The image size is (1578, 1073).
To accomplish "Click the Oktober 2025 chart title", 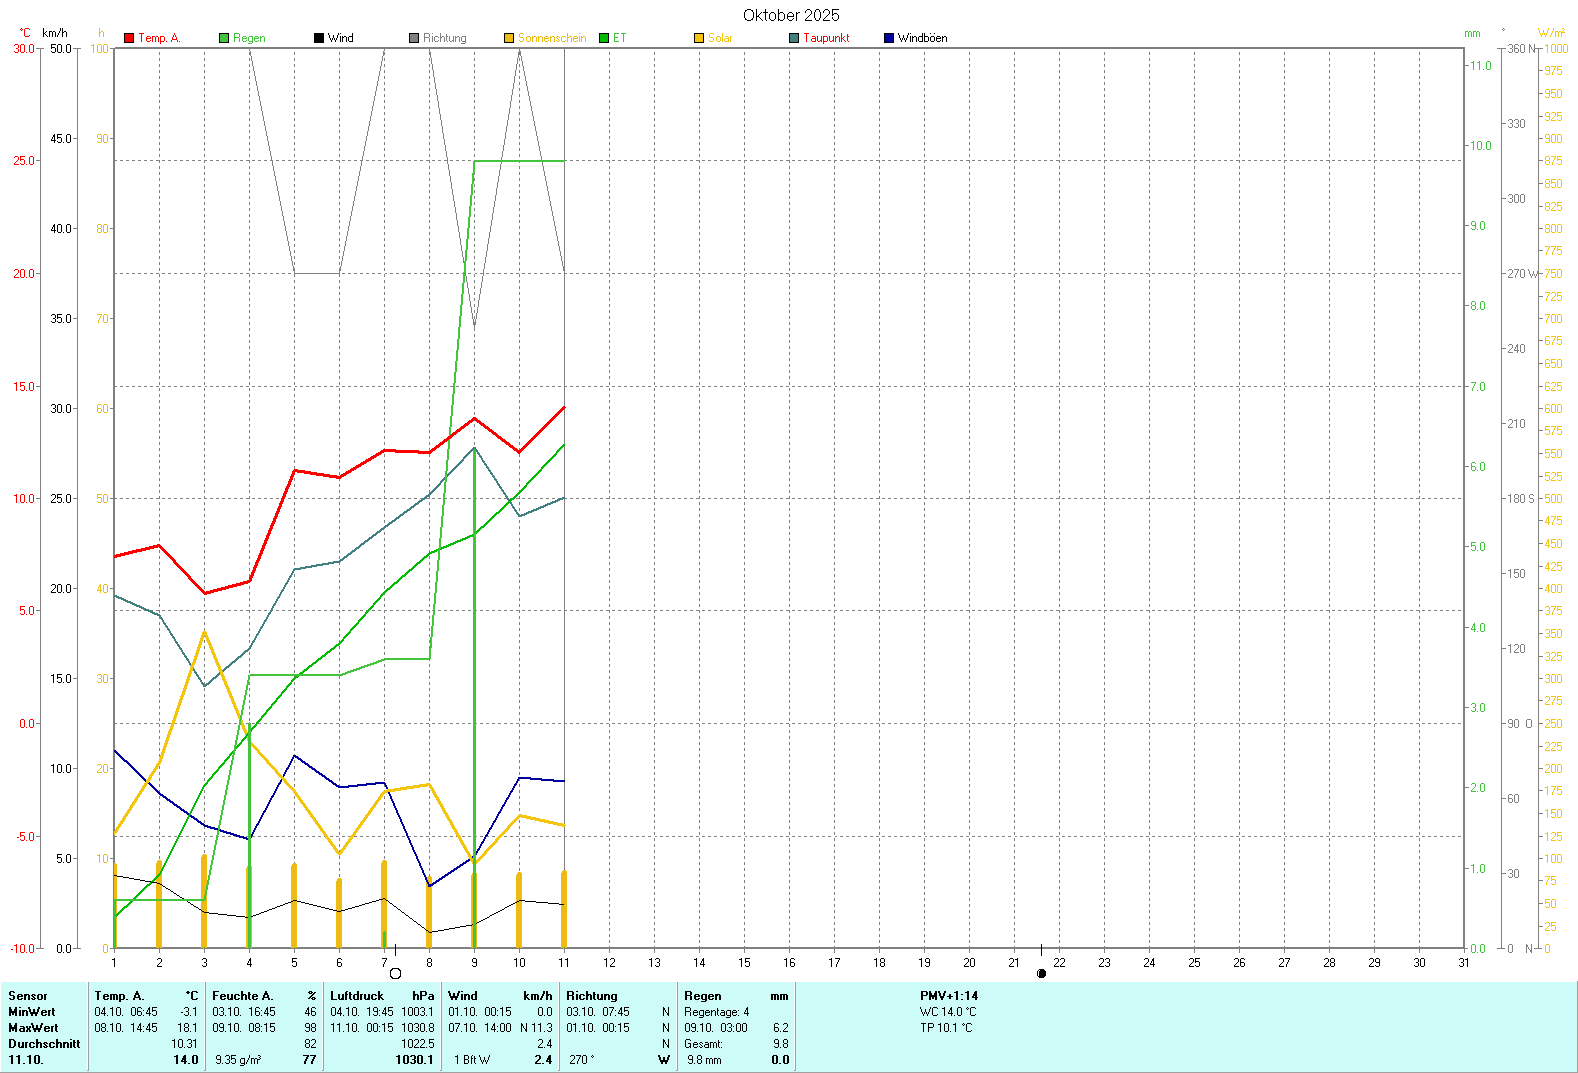I will 791,15.
